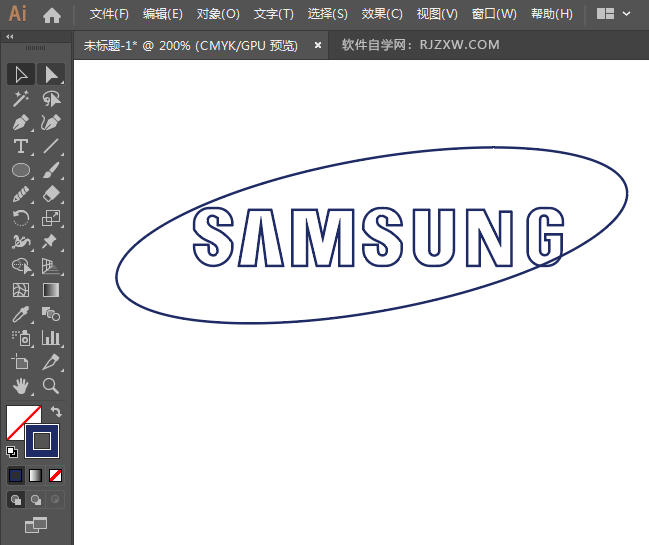Expand the arrange documents layout dropdown
649x545 pixels.
tap(614, 14)
